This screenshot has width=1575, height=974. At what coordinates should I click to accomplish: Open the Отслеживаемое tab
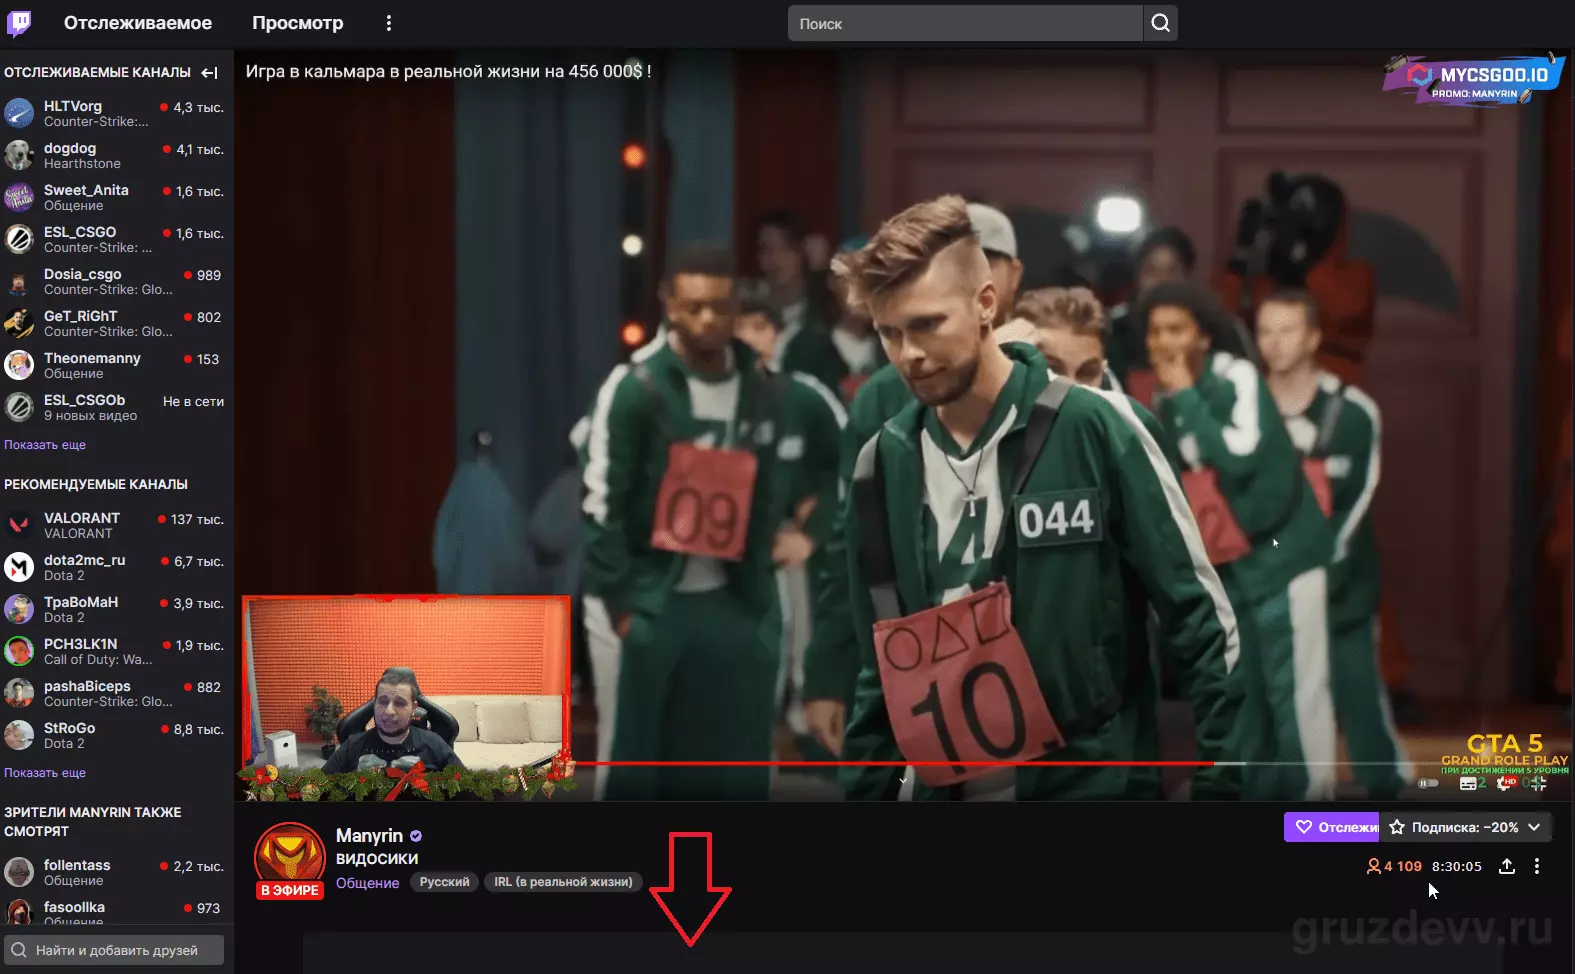pyautogui.click(x=138, y=23)
